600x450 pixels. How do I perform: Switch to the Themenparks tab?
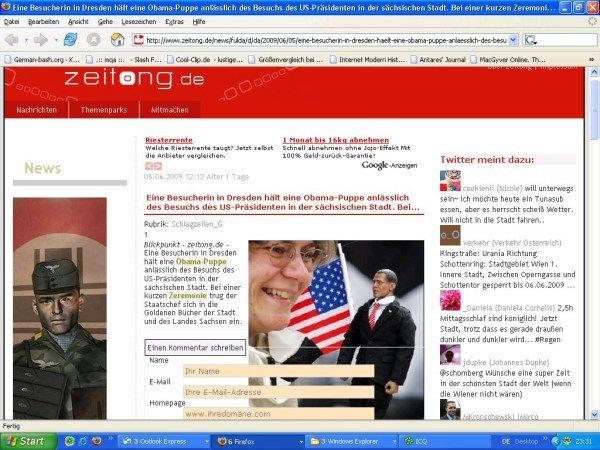[104, 110]
